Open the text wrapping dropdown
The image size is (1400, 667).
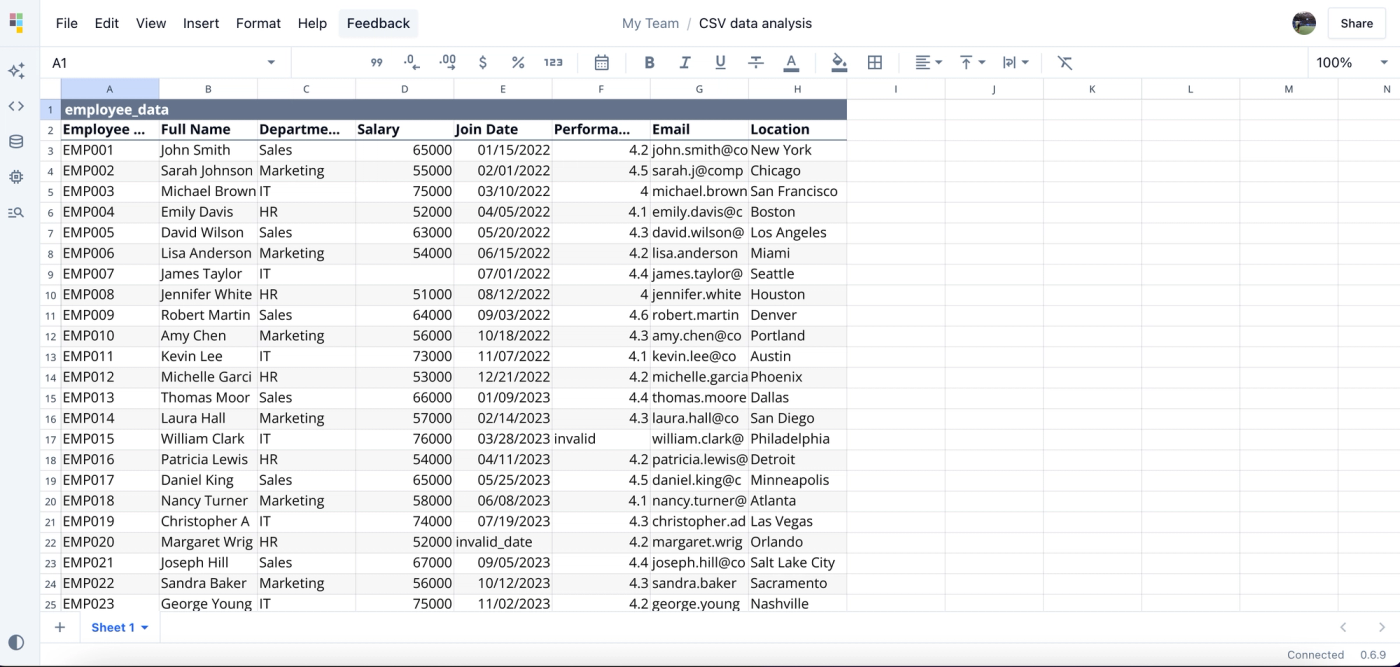click(x=1015, y=62)
